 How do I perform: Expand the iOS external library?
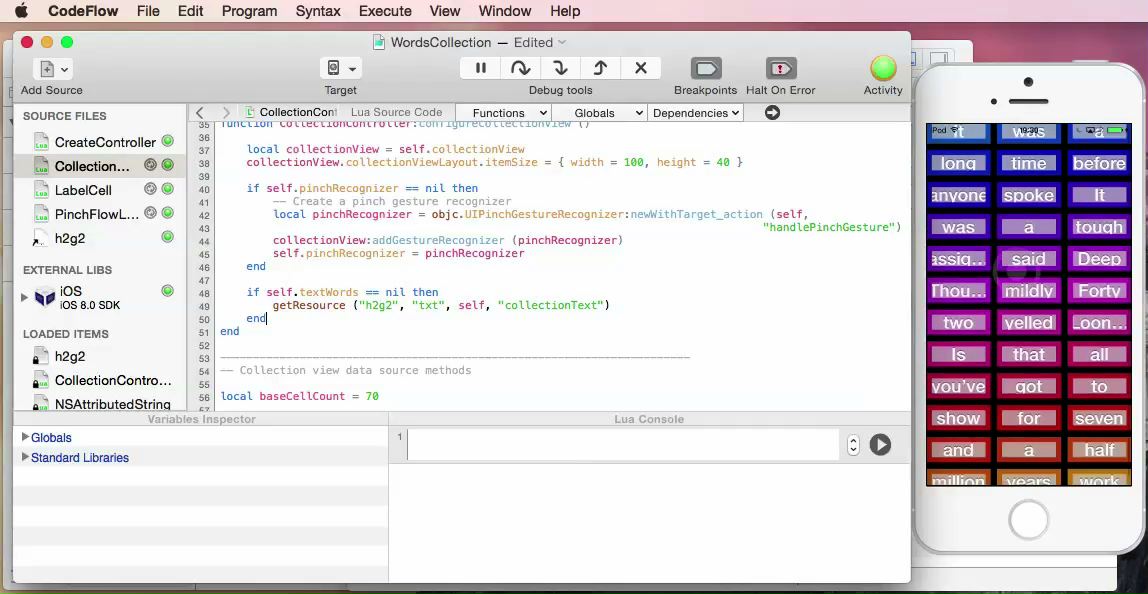click(x=24, y=297)
